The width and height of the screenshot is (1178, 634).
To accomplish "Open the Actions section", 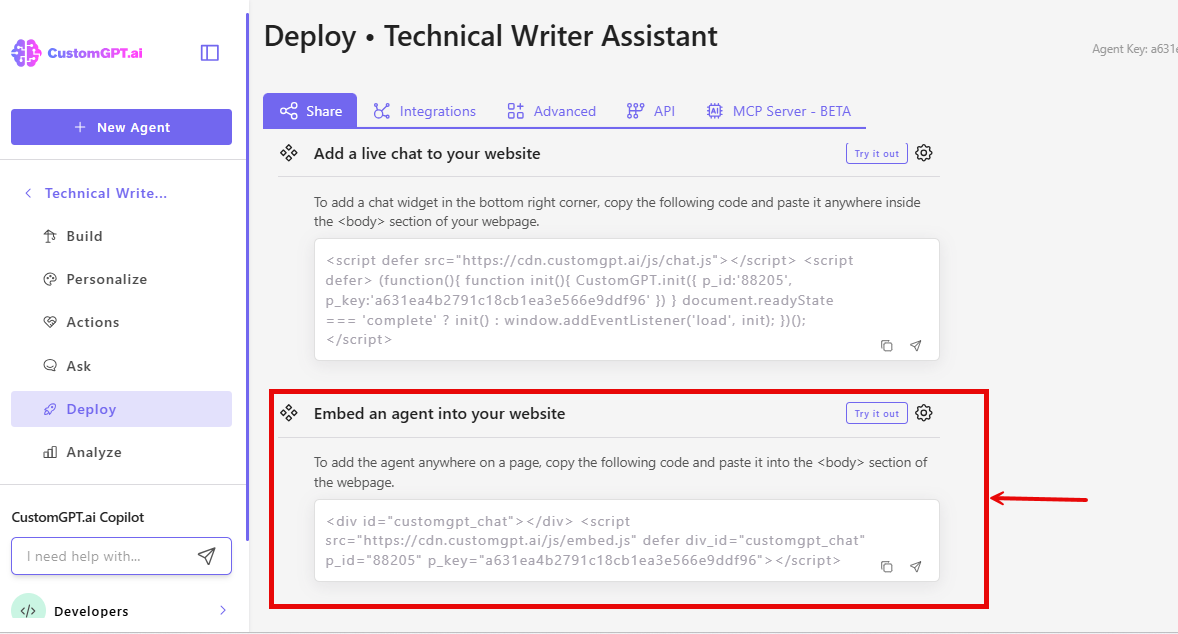I will pos(122,322).
